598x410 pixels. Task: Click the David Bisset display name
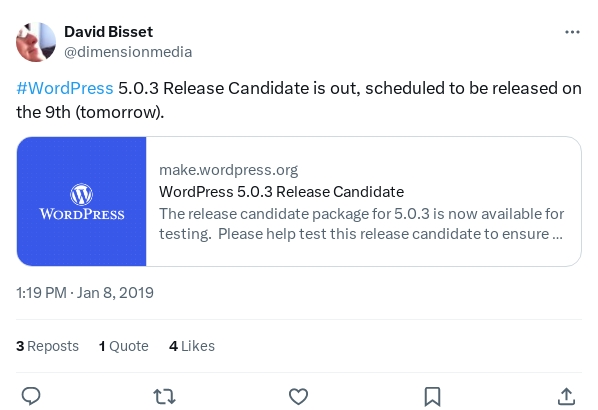click(x=108, y=32)
